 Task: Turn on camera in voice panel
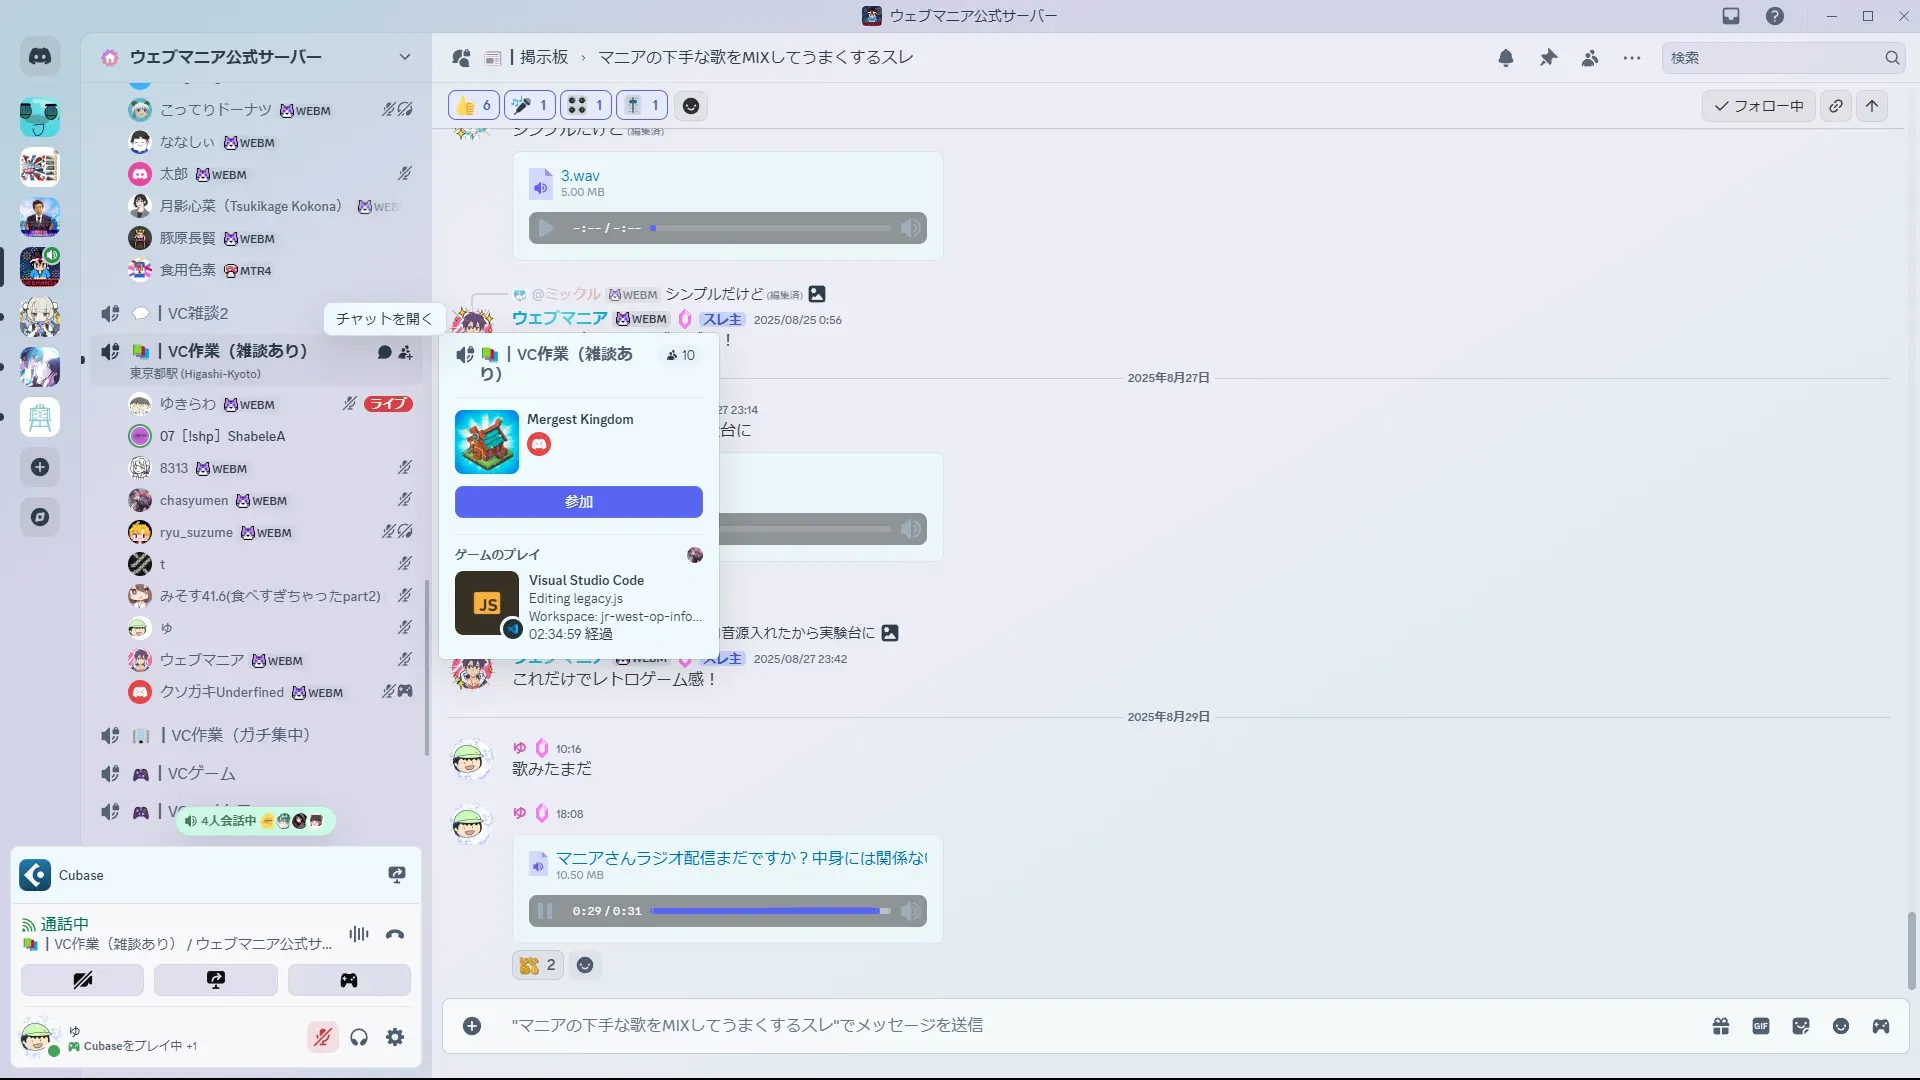click(x=83, y=980)
